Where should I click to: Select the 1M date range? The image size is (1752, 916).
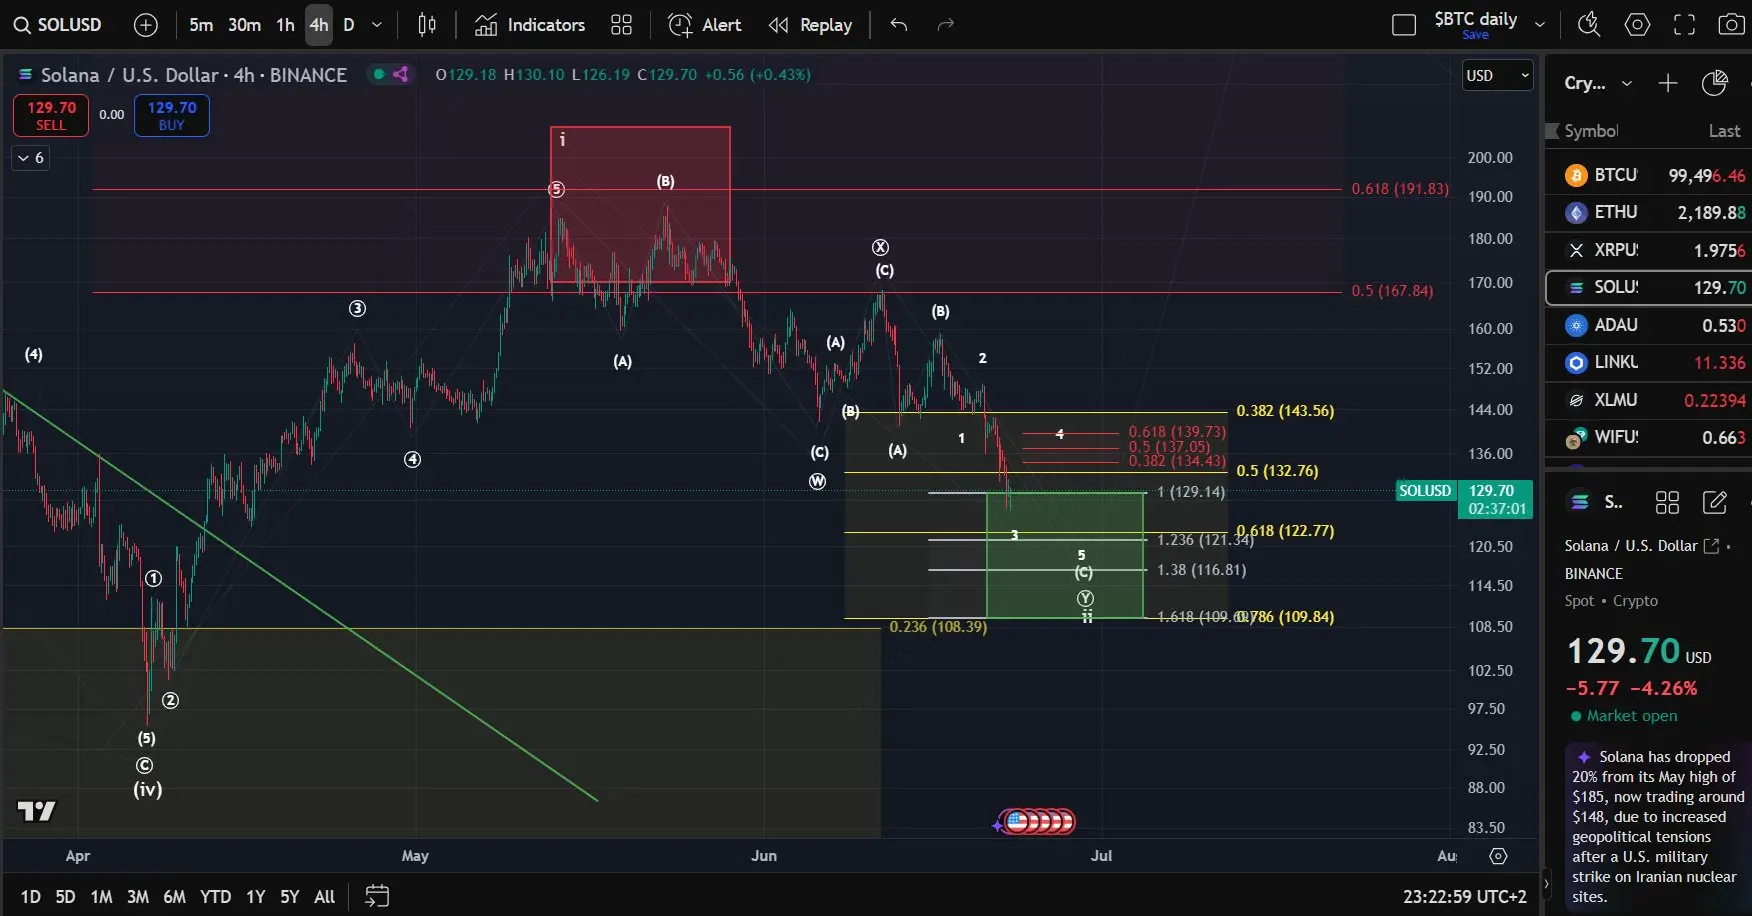click(x=101, y=897)
